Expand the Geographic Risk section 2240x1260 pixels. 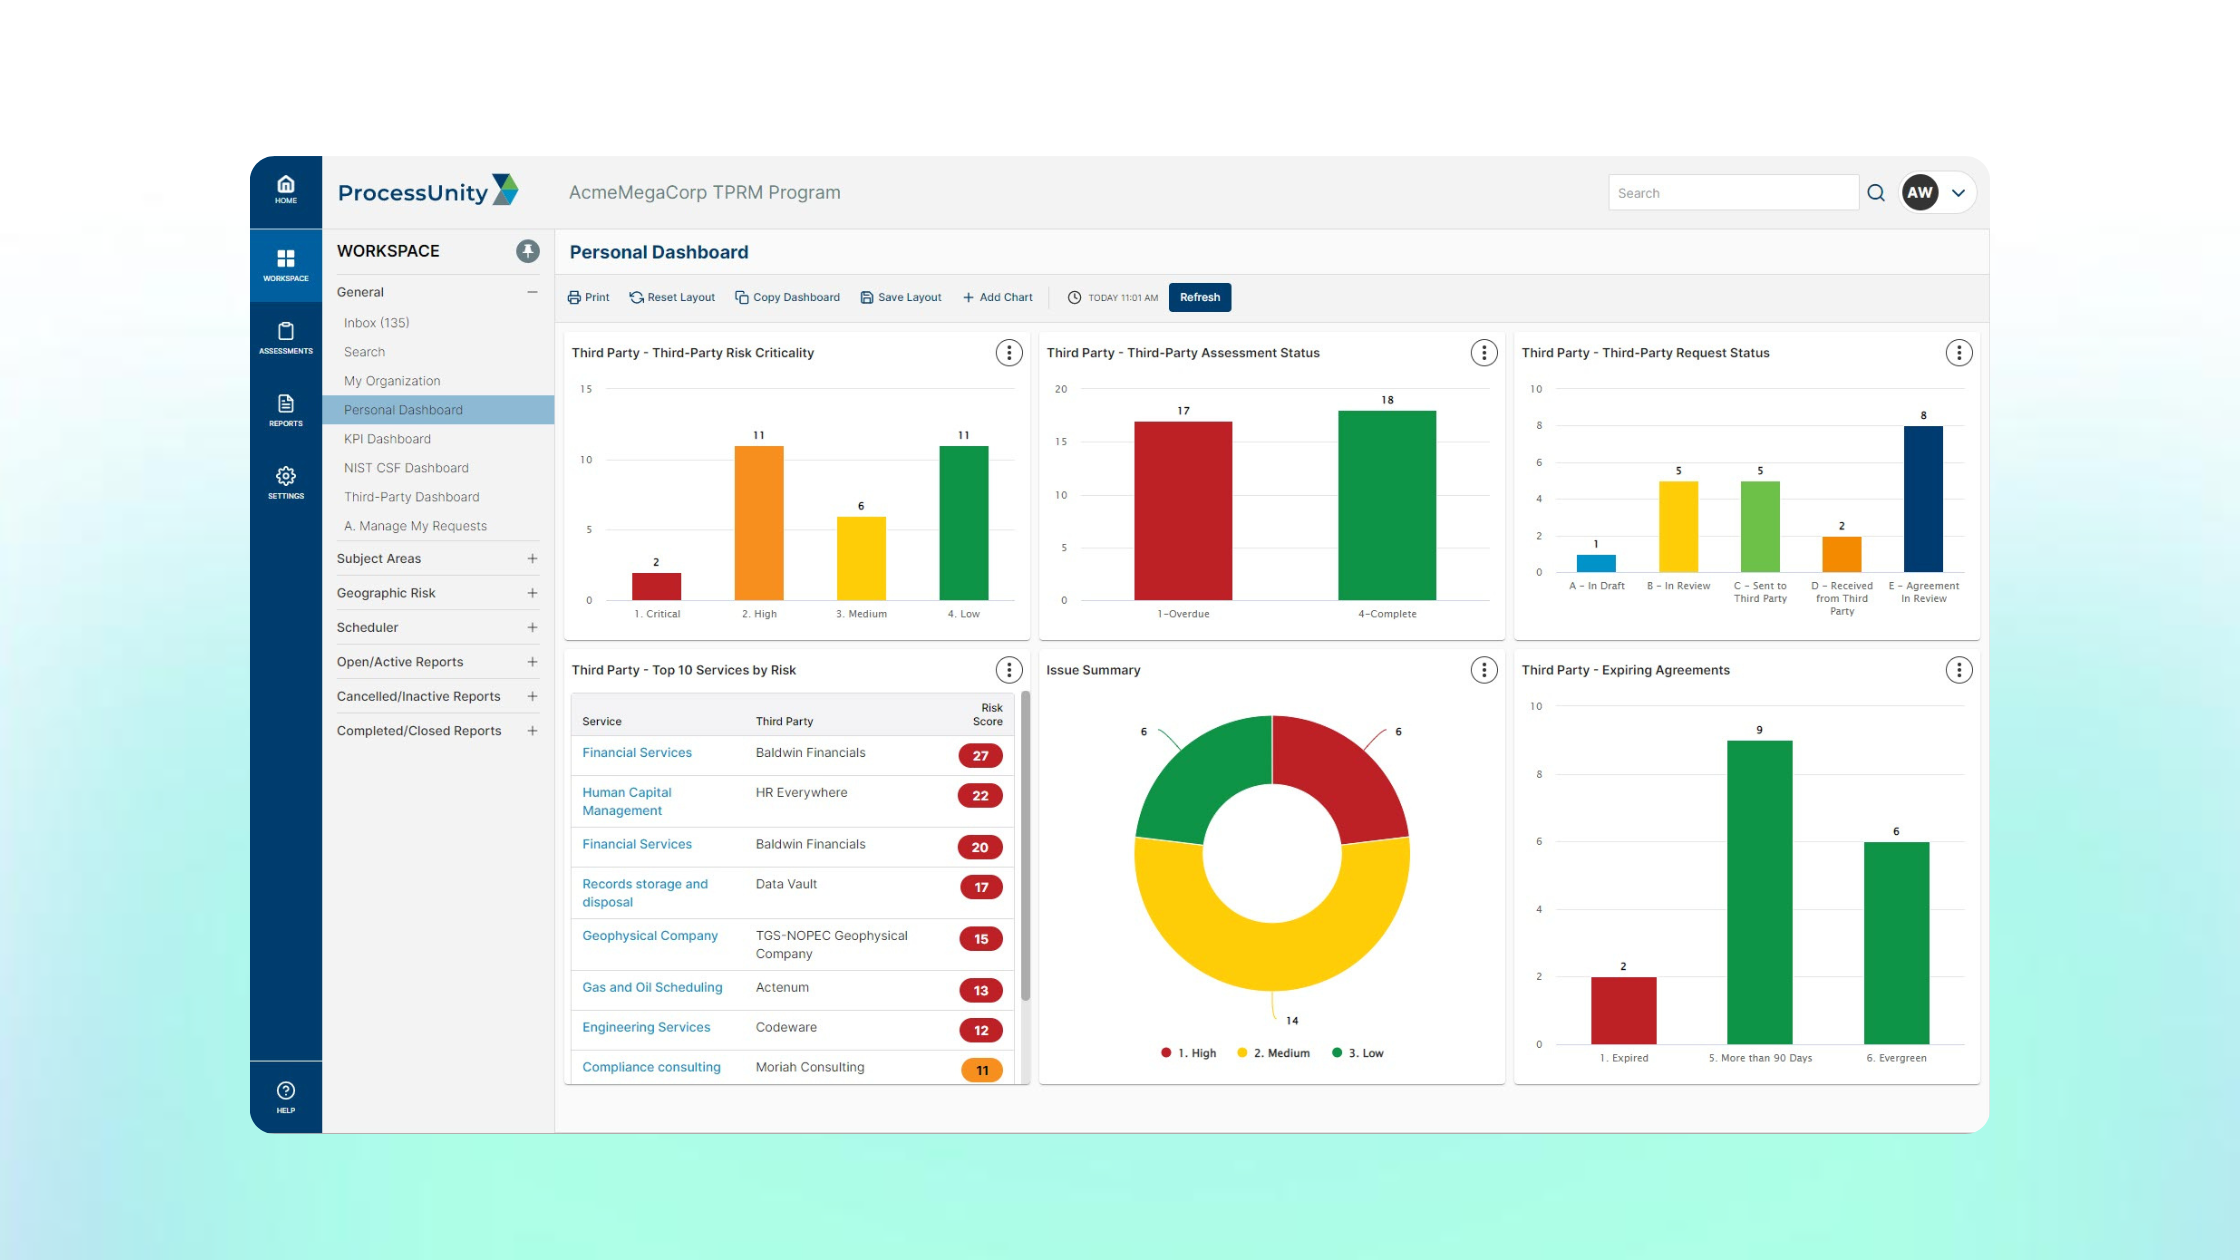click(x=532, y=593)
